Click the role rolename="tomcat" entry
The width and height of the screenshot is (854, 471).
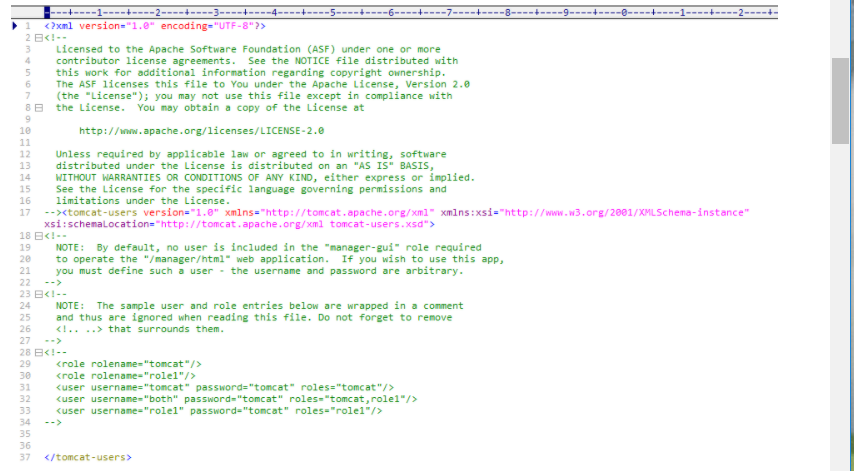129,364
